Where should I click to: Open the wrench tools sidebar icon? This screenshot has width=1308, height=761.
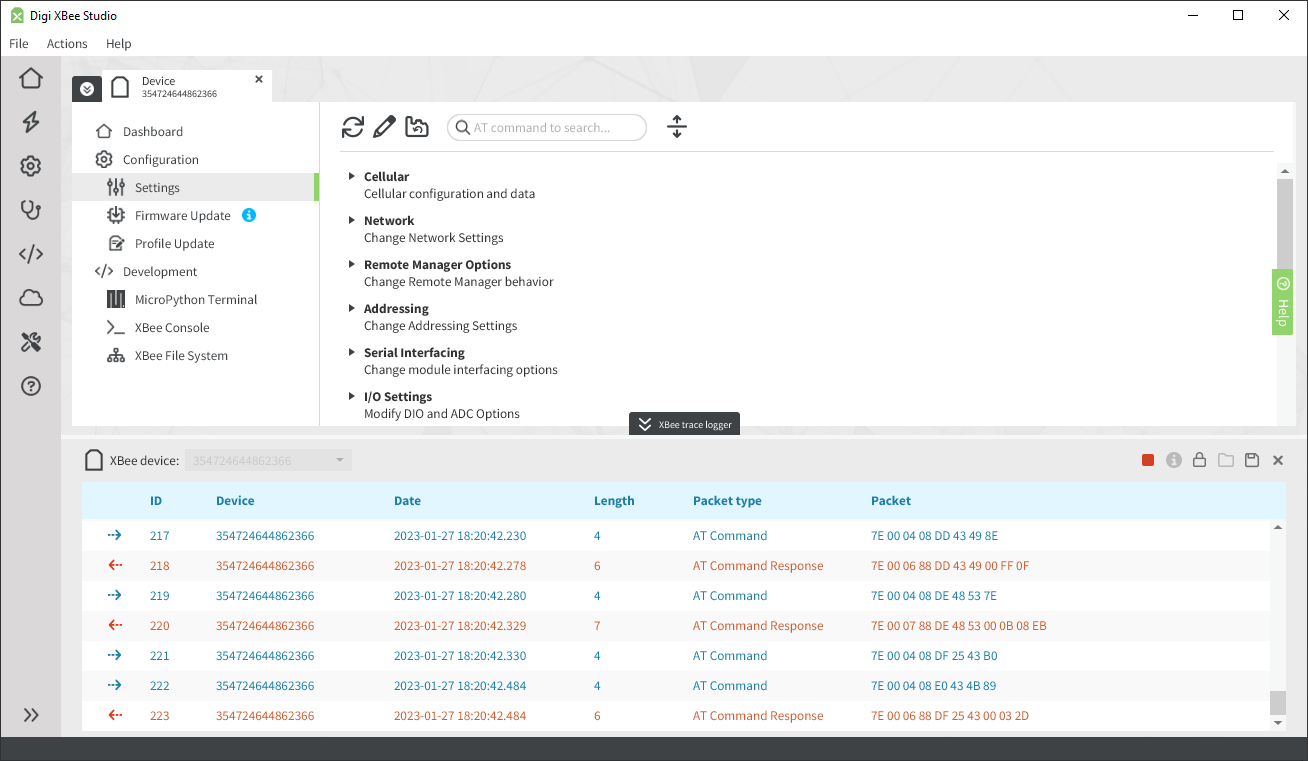(x=31, y=342)
